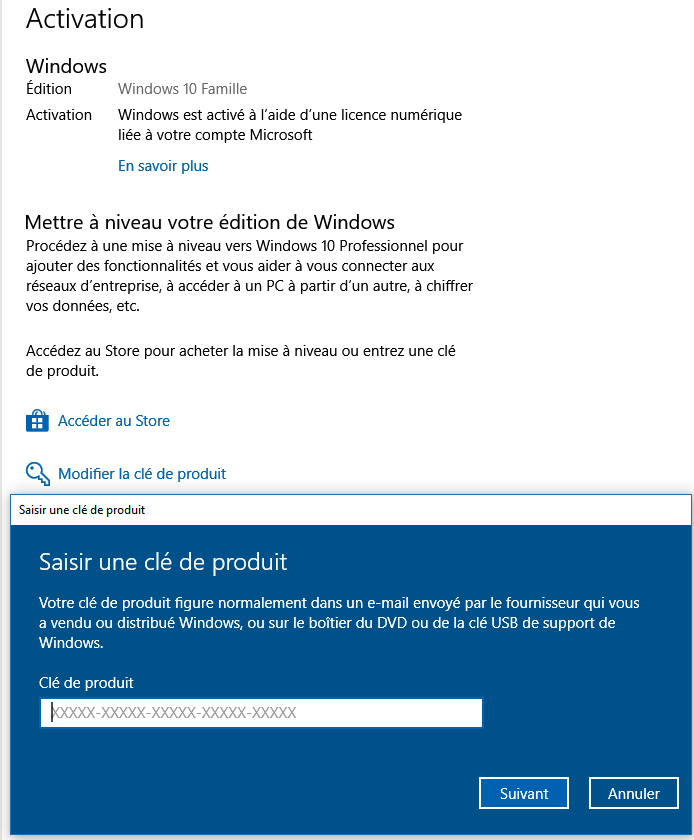This screenshot has height=840, width=694.
Task: Cancel the dialog with Annuler
Action: coord(633,793)
